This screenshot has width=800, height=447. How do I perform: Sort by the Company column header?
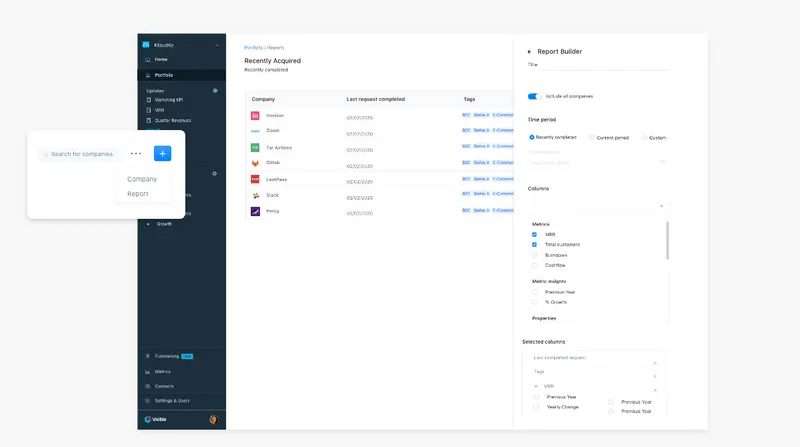point(263,100)
